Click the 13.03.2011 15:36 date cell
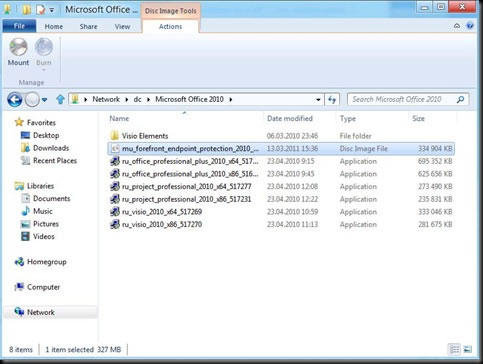Image resolution: width=483 pixels, height=364 pixels. tap(292, 149)
